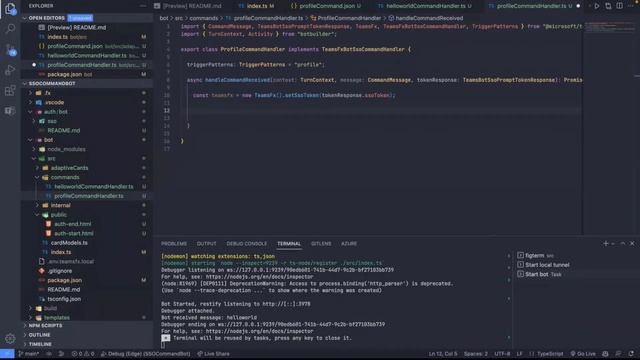
Task: Open the Search view in activity bar
Action: (x=10, y=29)
